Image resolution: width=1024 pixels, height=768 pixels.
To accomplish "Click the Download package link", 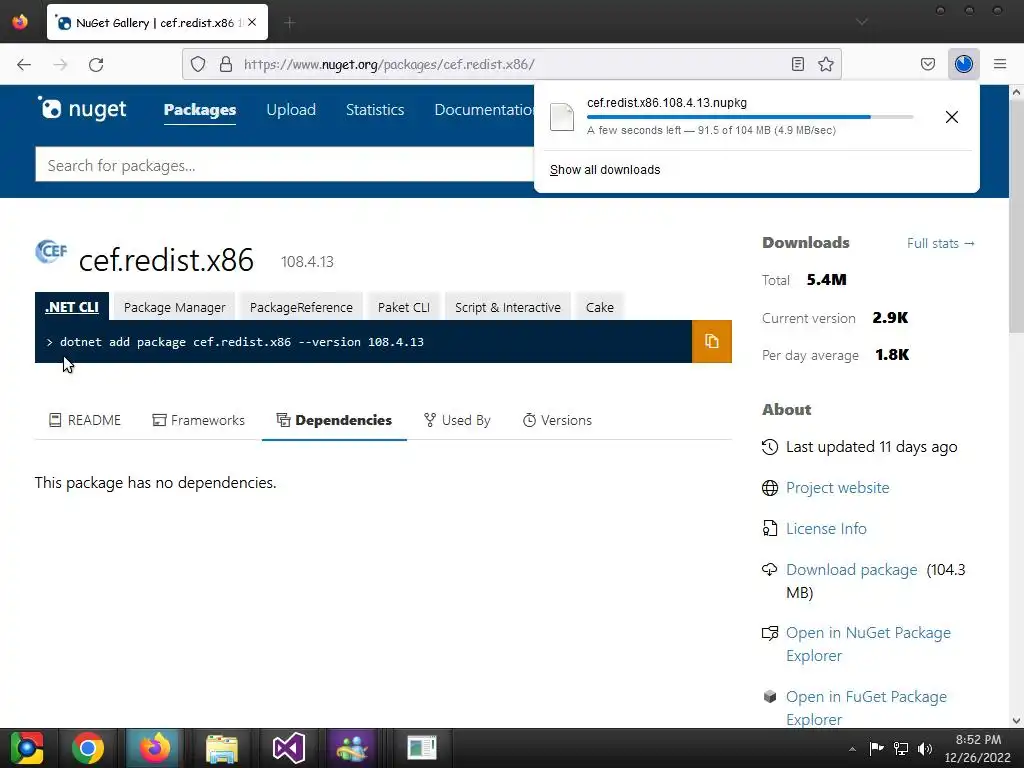I will (x=852, y=569).
